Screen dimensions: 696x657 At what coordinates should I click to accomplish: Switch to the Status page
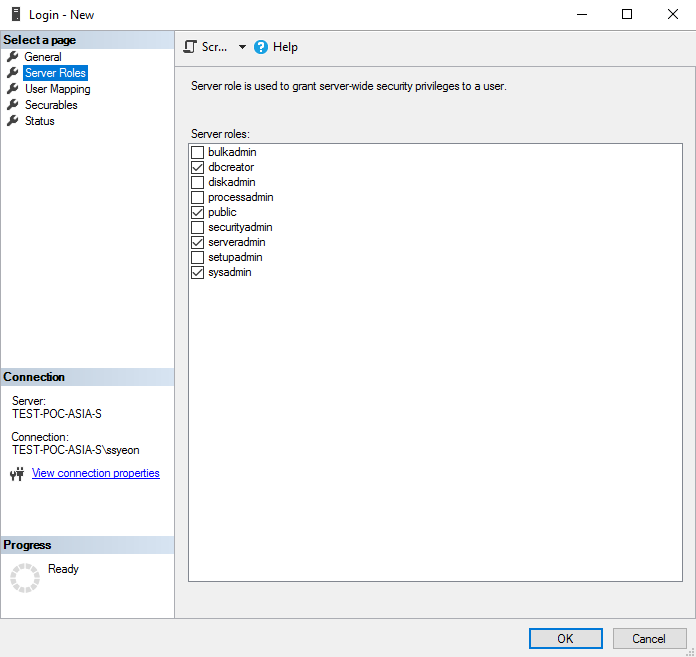pos(40,121)
